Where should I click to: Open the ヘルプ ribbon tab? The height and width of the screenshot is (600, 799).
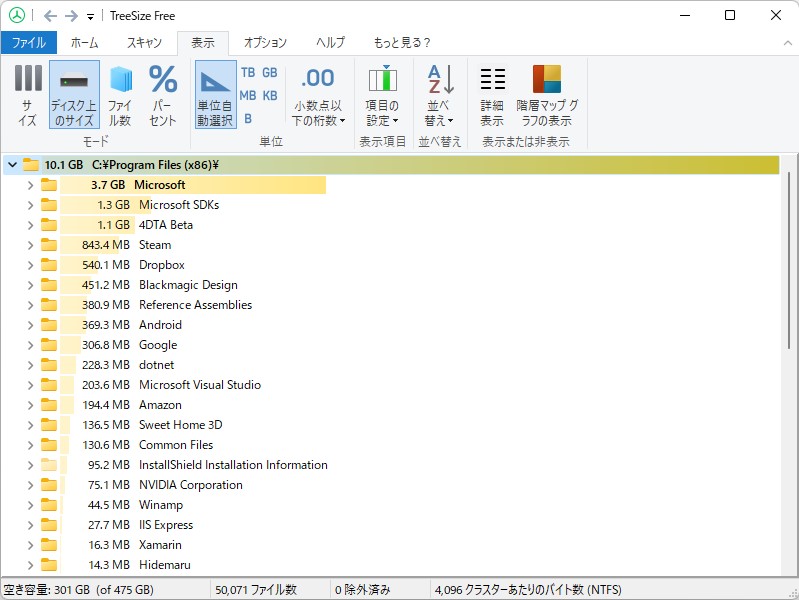330,43
